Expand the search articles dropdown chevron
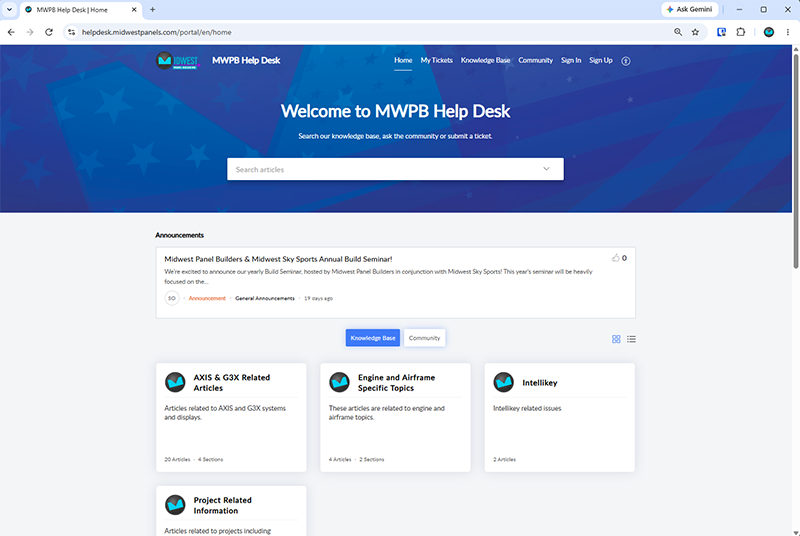800x536 pixels. 546,169
